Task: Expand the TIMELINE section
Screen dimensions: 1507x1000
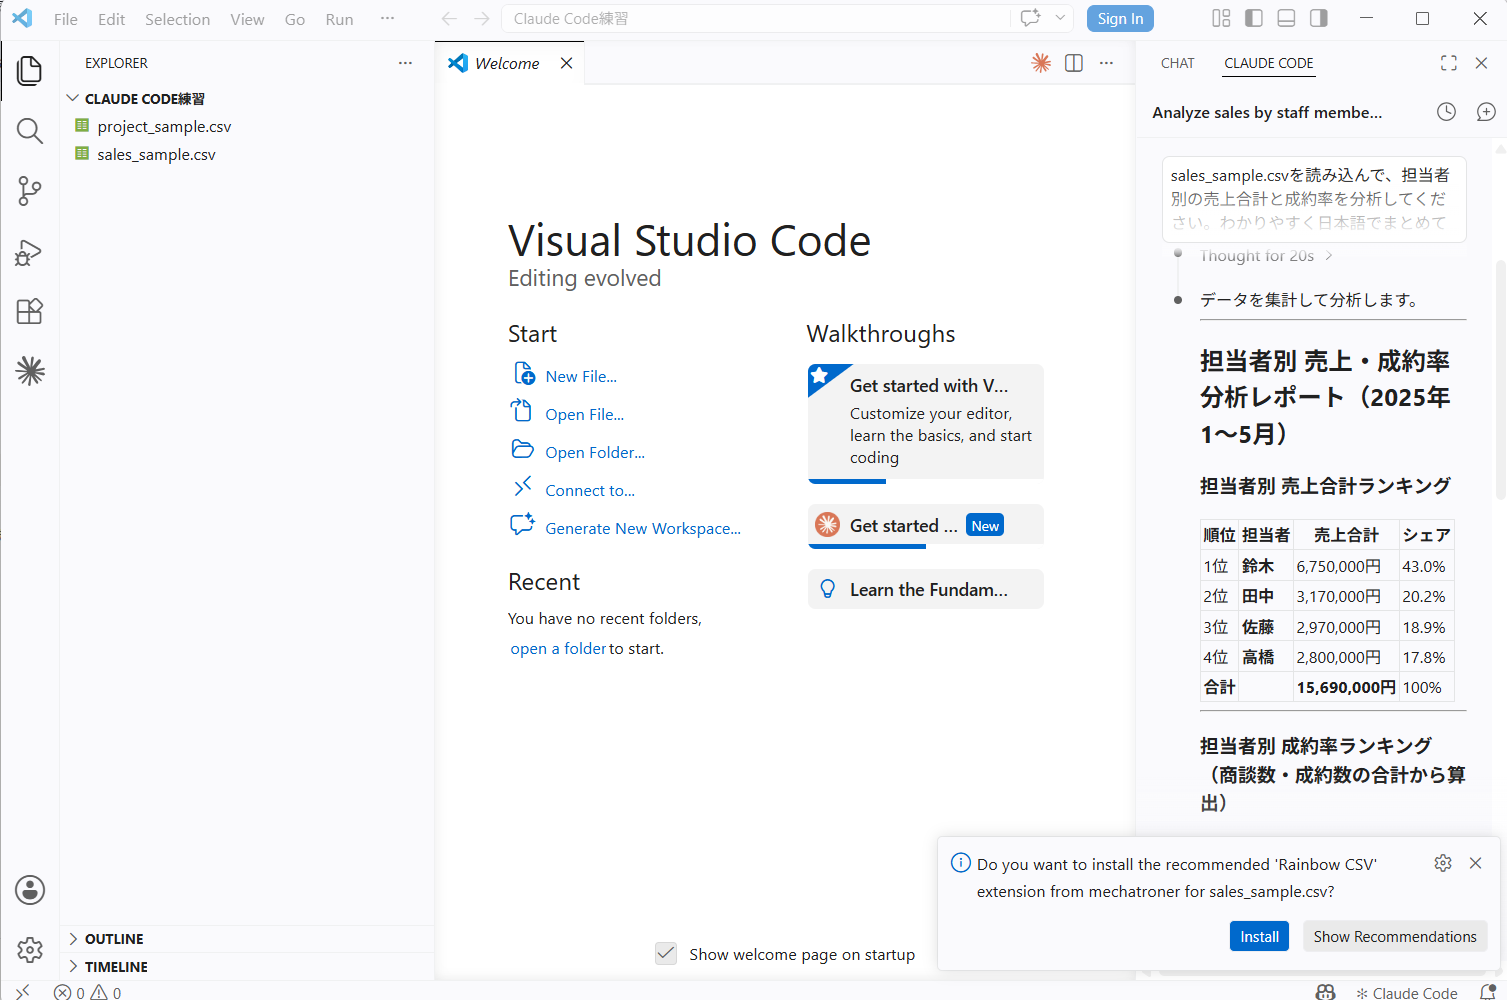Action: click(115, 967)
